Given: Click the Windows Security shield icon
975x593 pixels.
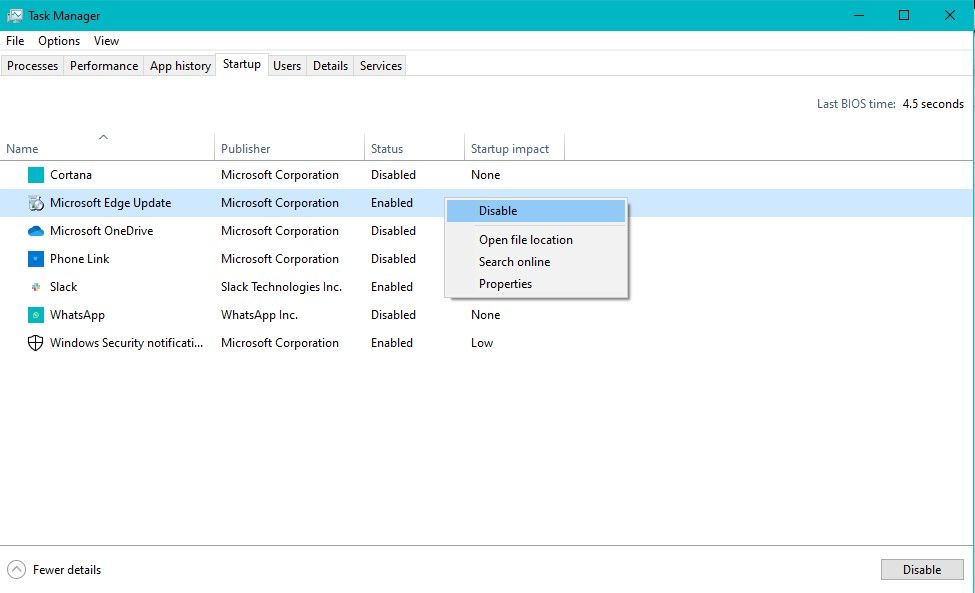Looking at the screenshot, I should (36, 343).
